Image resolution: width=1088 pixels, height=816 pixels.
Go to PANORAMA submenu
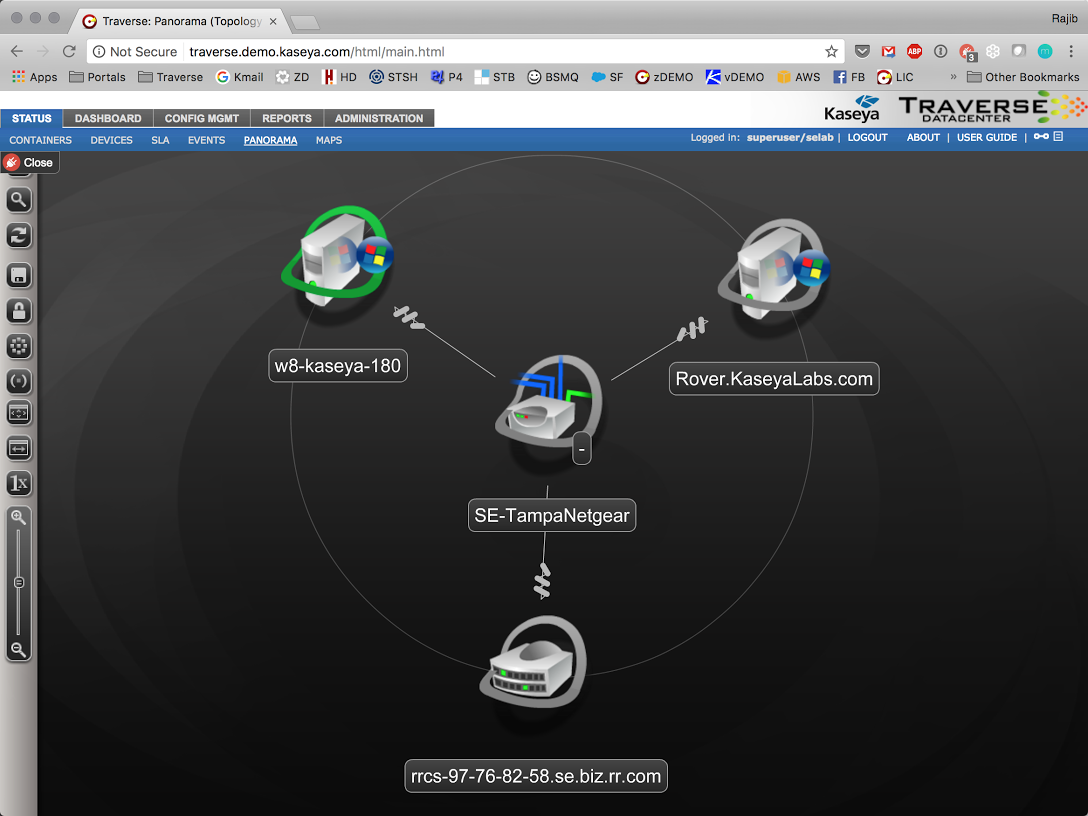pyautogui.click(x=270, y=140)
